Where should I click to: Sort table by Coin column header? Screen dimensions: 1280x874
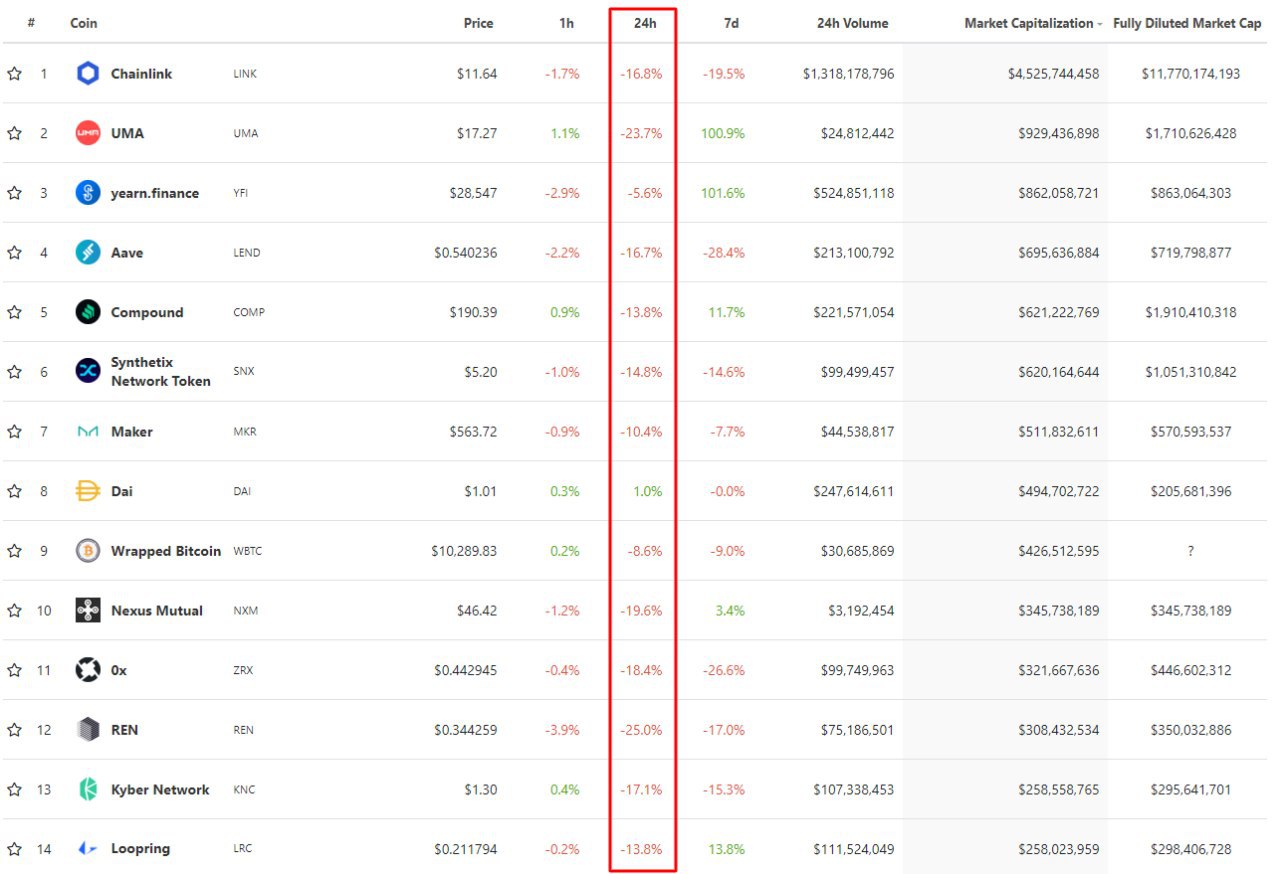84,23
